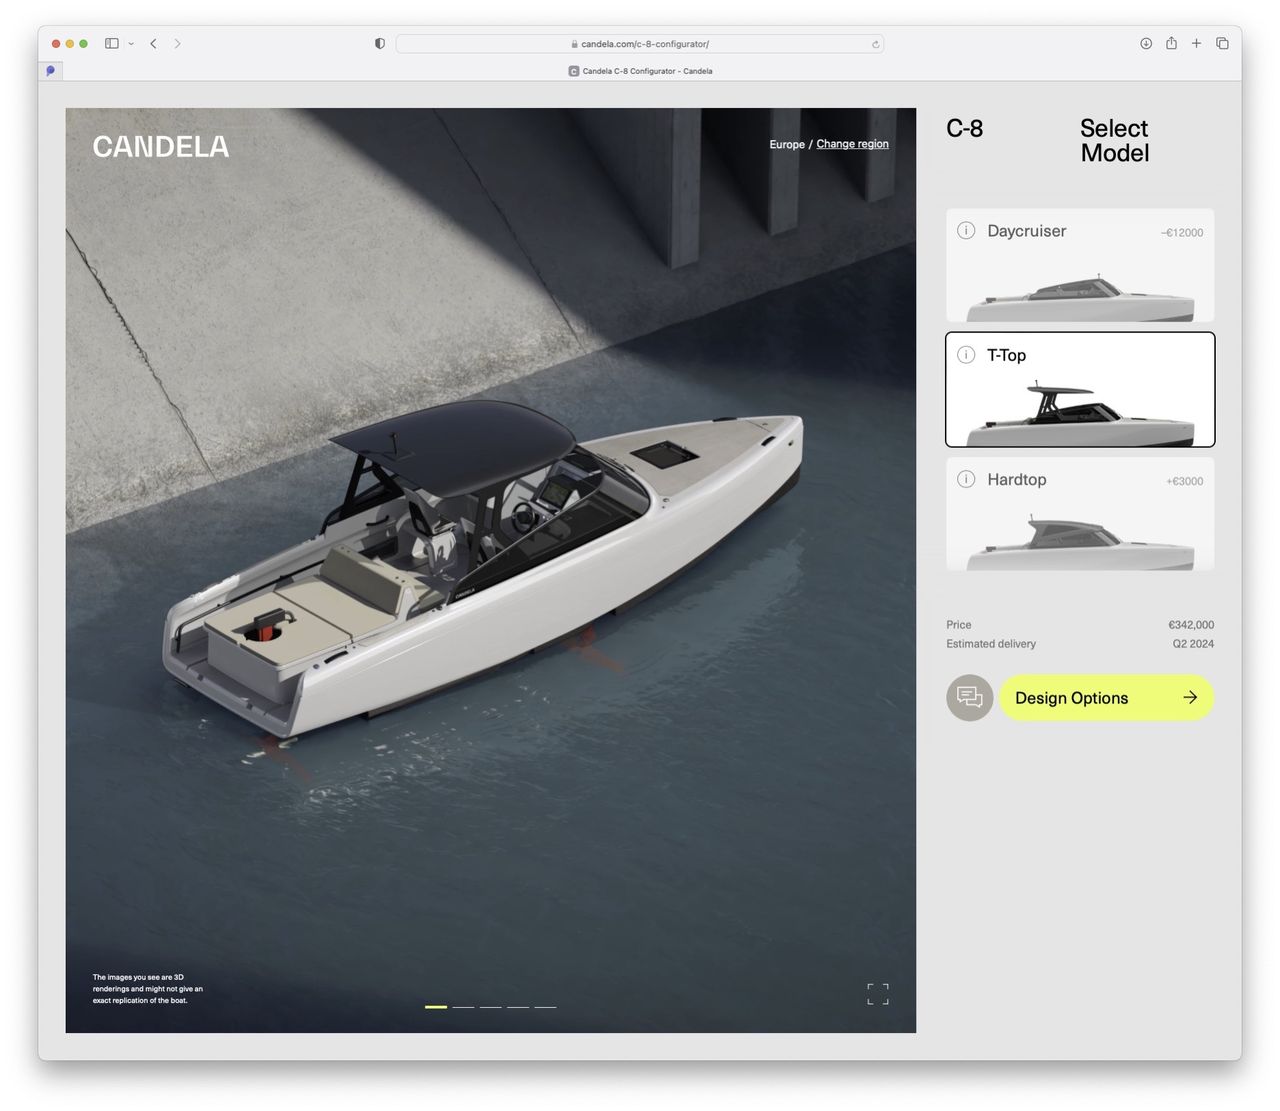Select the Hardtop model option
This screenshot has height=1111, width=1280.
point(1080,515)
